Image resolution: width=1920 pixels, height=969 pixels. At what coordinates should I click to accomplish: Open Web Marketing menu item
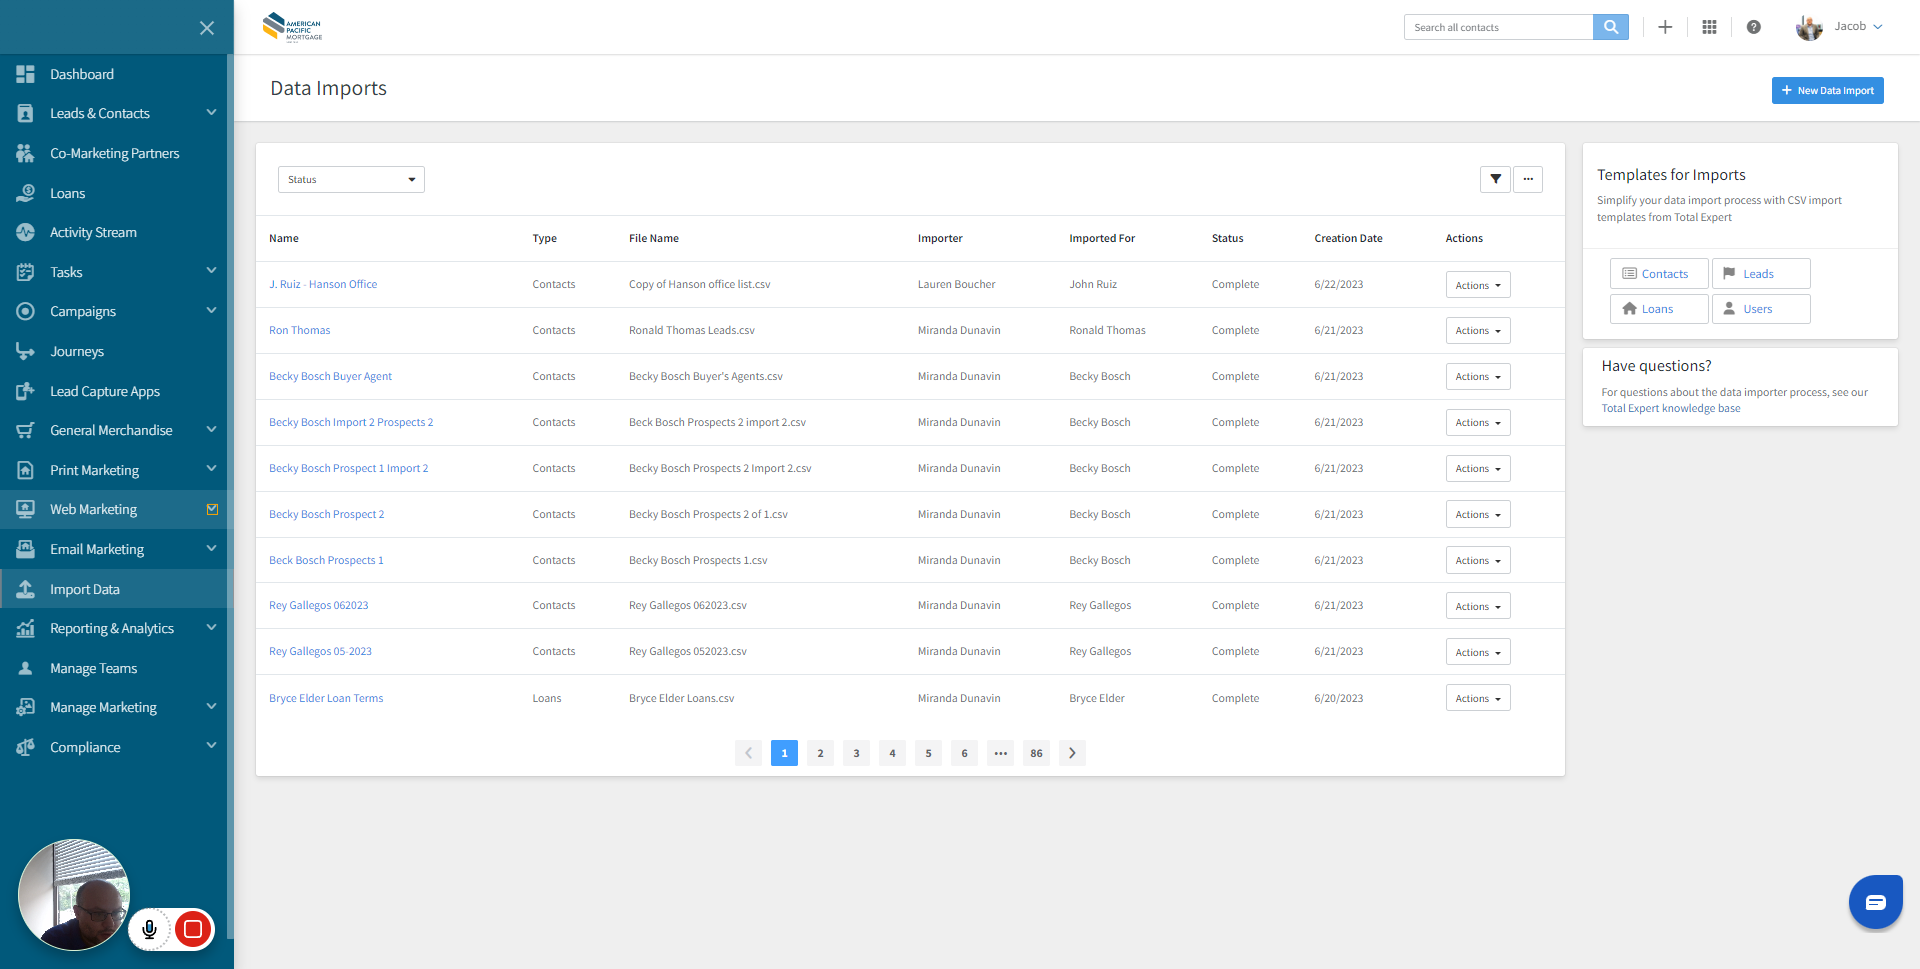click(93, 509)
